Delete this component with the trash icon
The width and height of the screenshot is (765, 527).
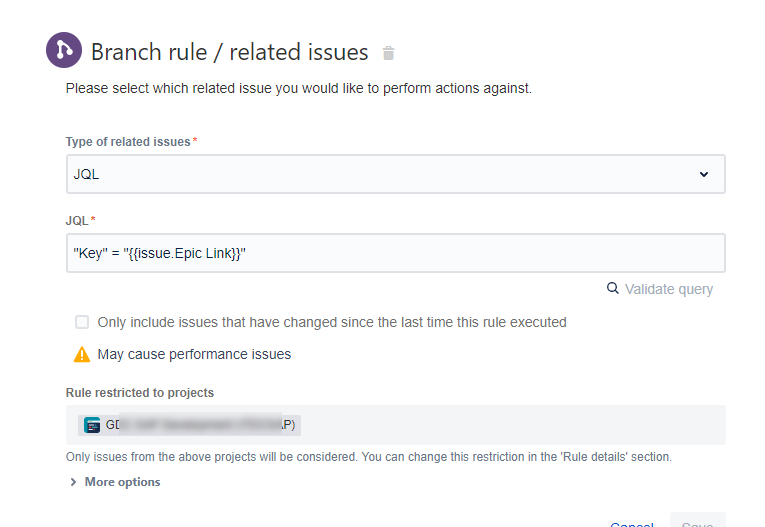click(x=388, y=53)
